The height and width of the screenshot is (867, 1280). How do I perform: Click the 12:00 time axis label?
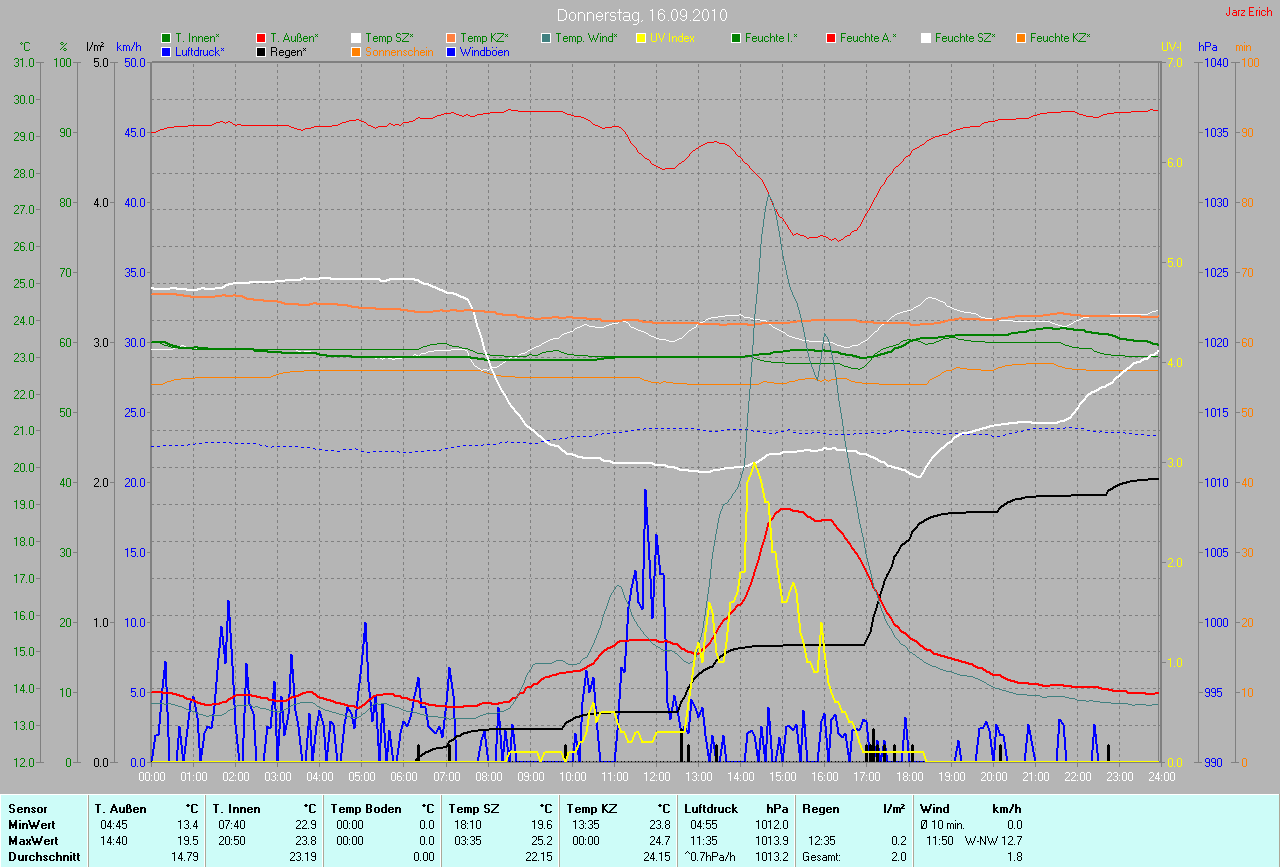pyautogui.click(x=656, y=776)
